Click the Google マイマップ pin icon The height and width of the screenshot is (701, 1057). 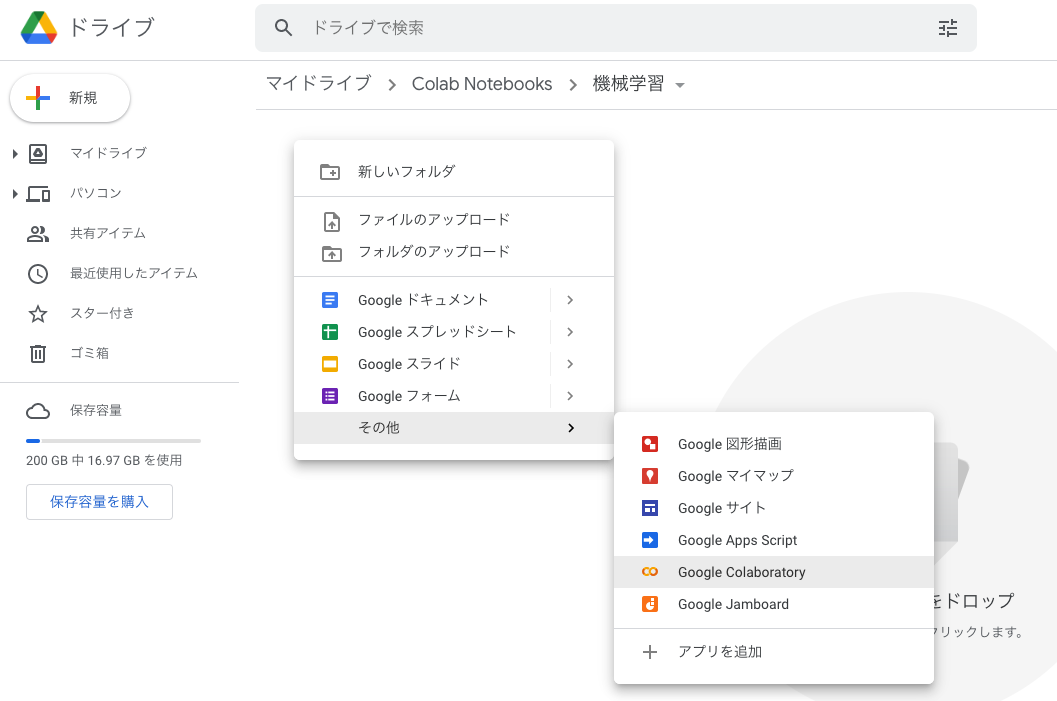[650, 476]
